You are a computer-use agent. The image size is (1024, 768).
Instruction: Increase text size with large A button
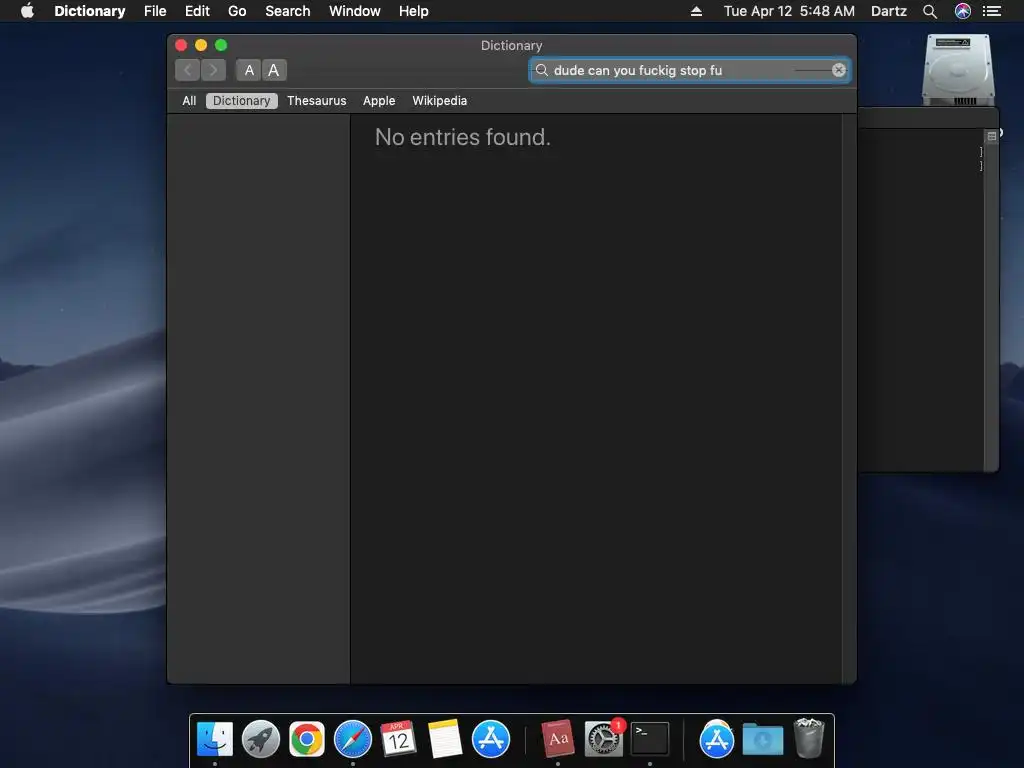[274, 70]
